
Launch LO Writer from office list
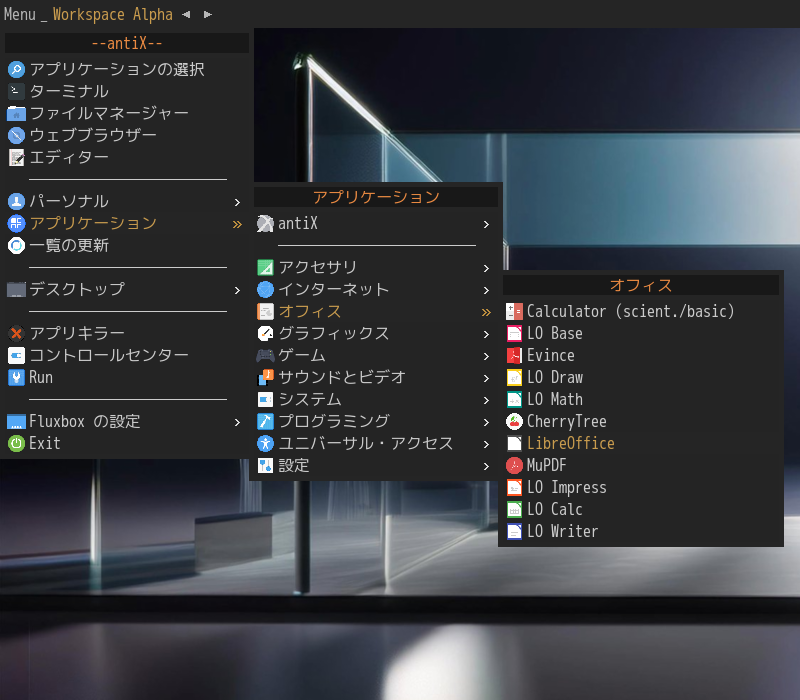pos(562,532)
